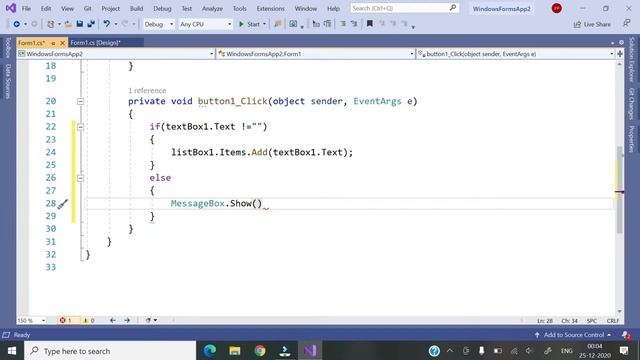Open Microsoft Edge from the taskbar
Image resolution: width=640 pixels, height=360 pixels.
click(210, 351)
